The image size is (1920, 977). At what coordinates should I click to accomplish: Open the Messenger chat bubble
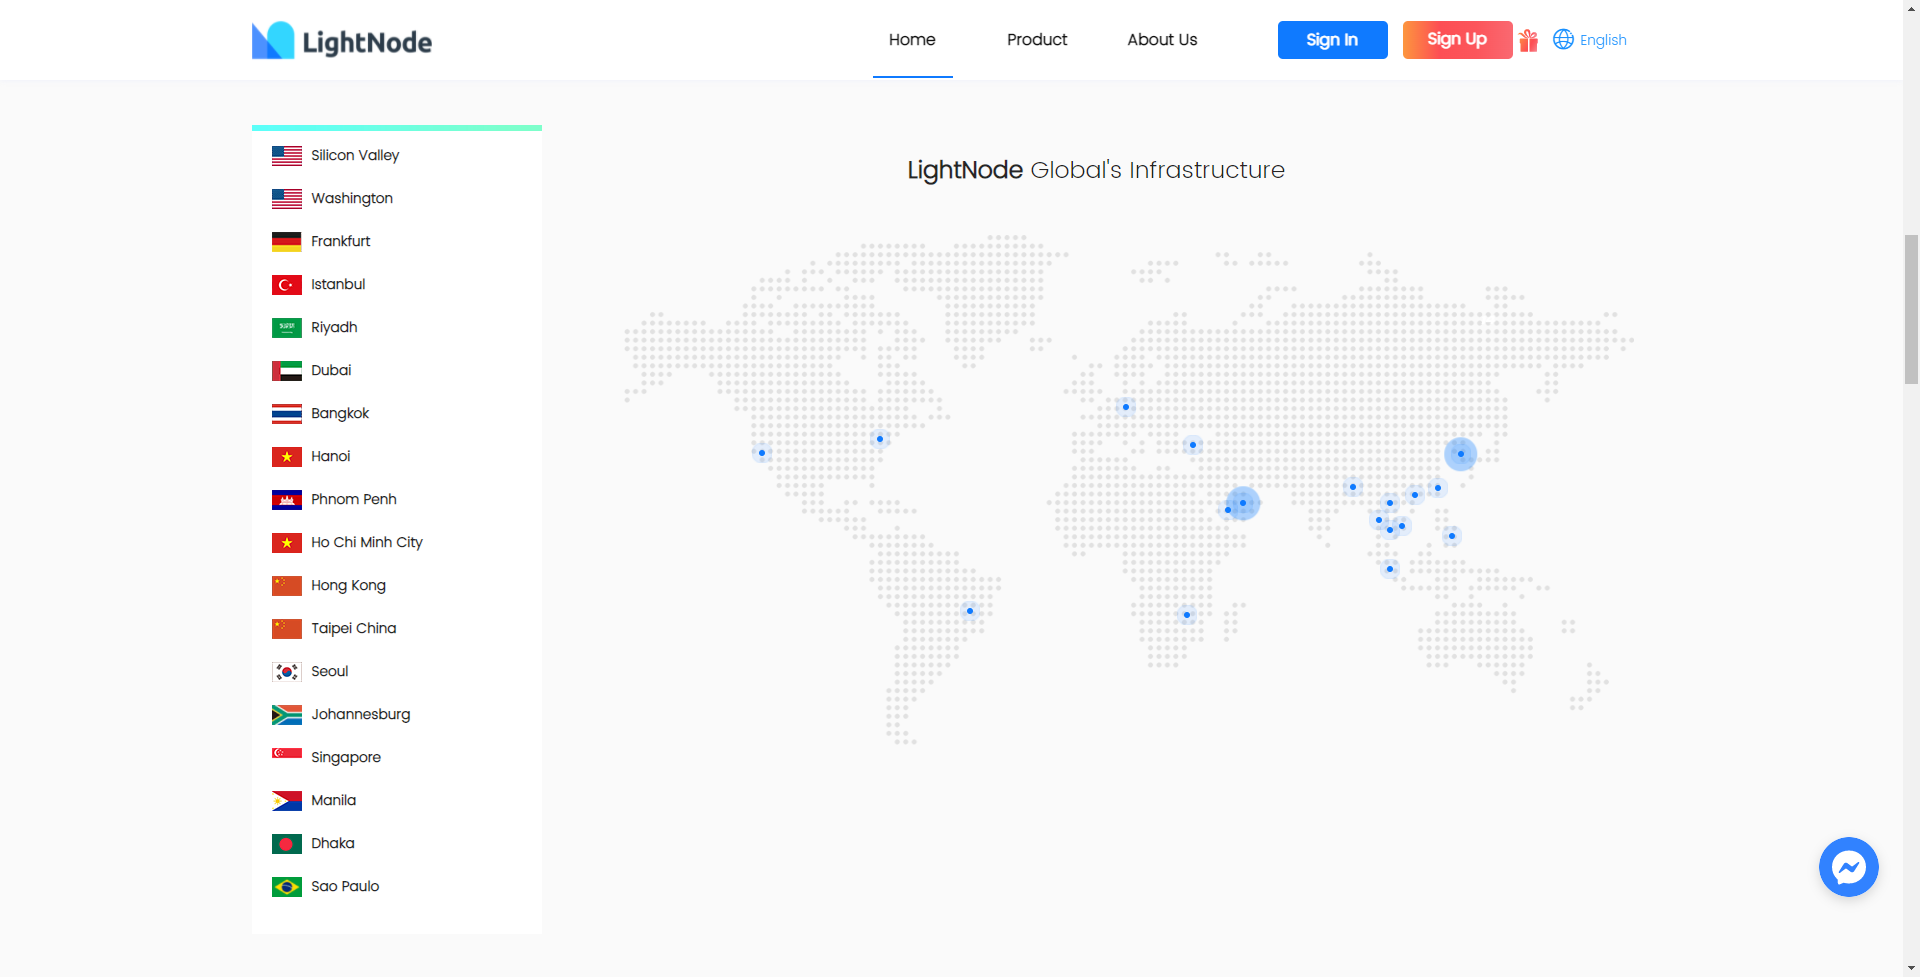pos(1848,866)
